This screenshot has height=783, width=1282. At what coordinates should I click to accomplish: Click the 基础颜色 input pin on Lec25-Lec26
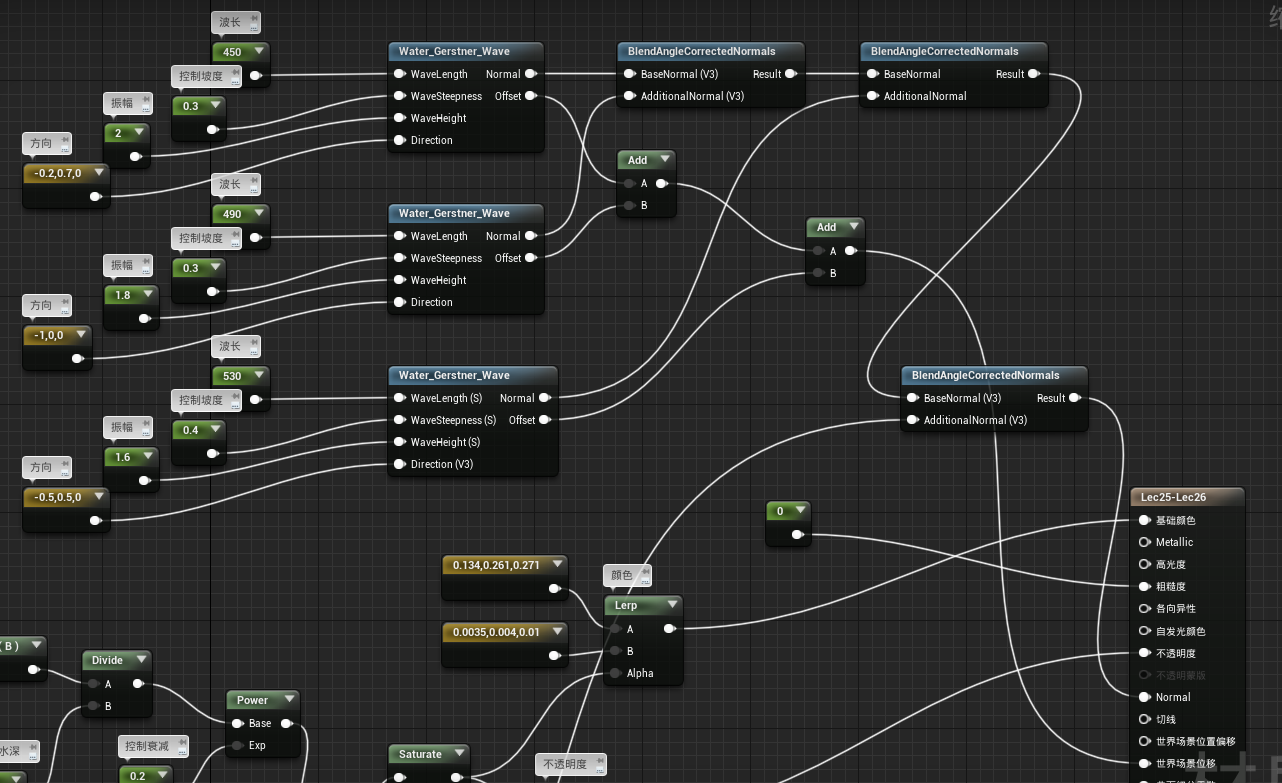pos(1145,520)
